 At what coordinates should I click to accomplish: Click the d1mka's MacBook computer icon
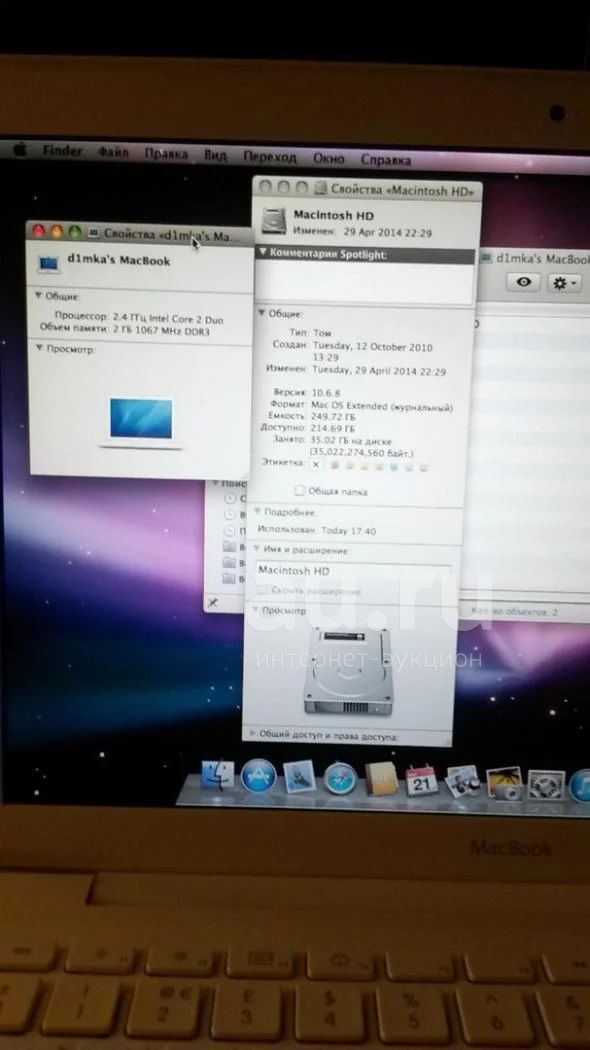point(48,263)
